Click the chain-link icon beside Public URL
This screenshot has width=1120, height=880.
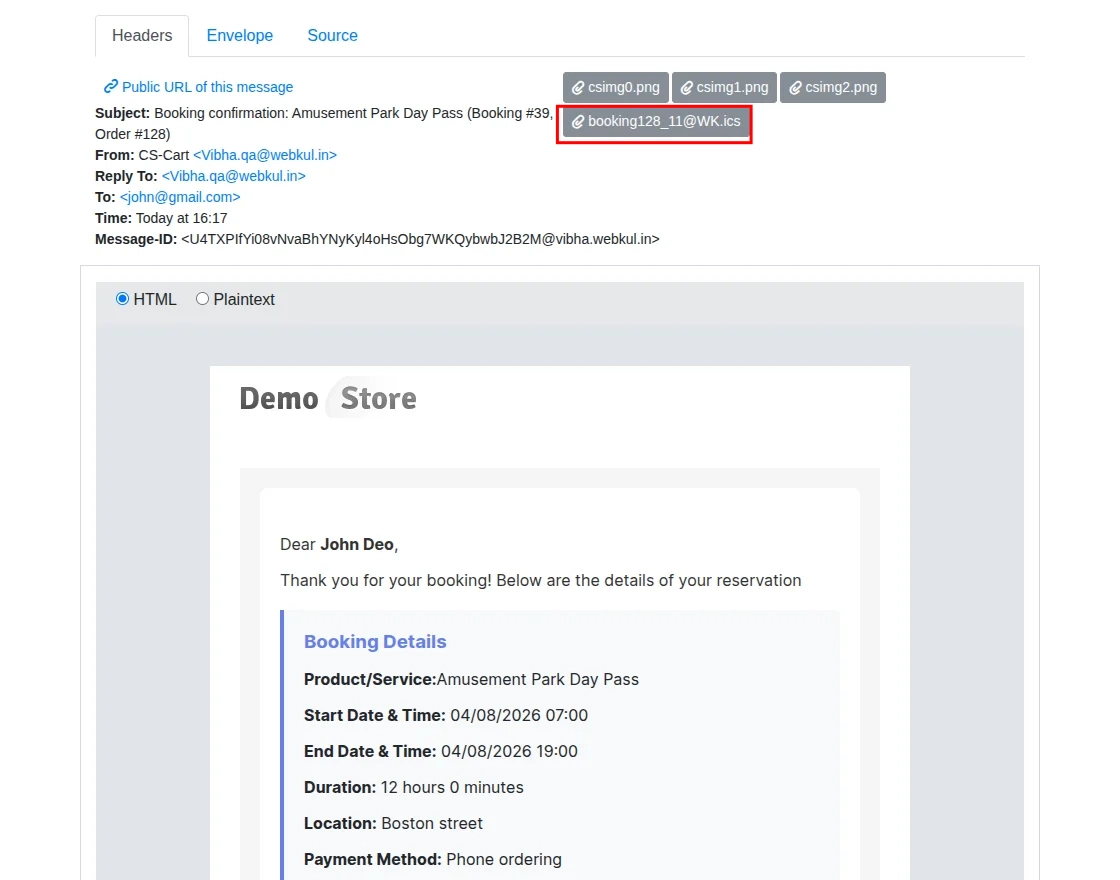point(111,87)
